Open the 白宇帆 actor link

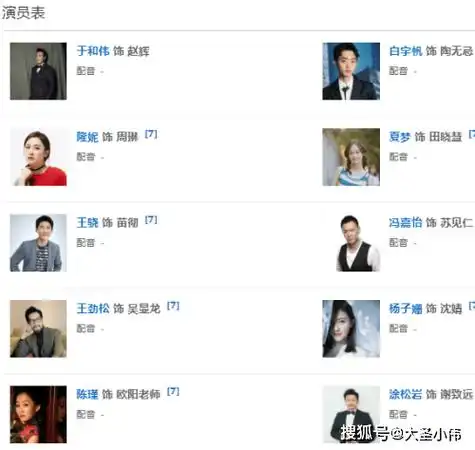[x=405, y=51]
